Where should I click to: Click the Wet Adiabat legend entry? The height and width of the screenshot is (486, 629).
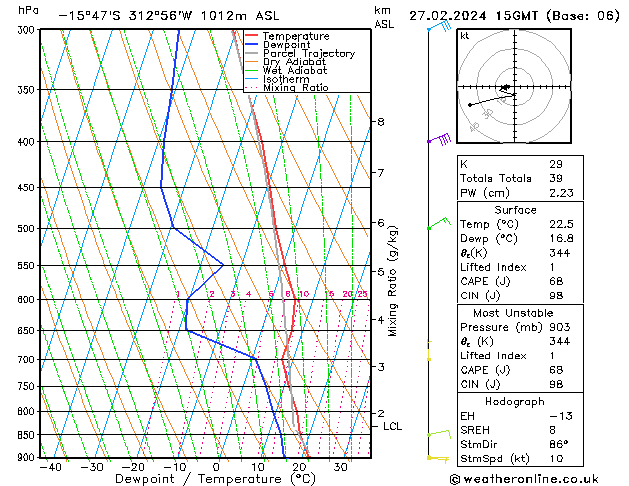[291, 71]
